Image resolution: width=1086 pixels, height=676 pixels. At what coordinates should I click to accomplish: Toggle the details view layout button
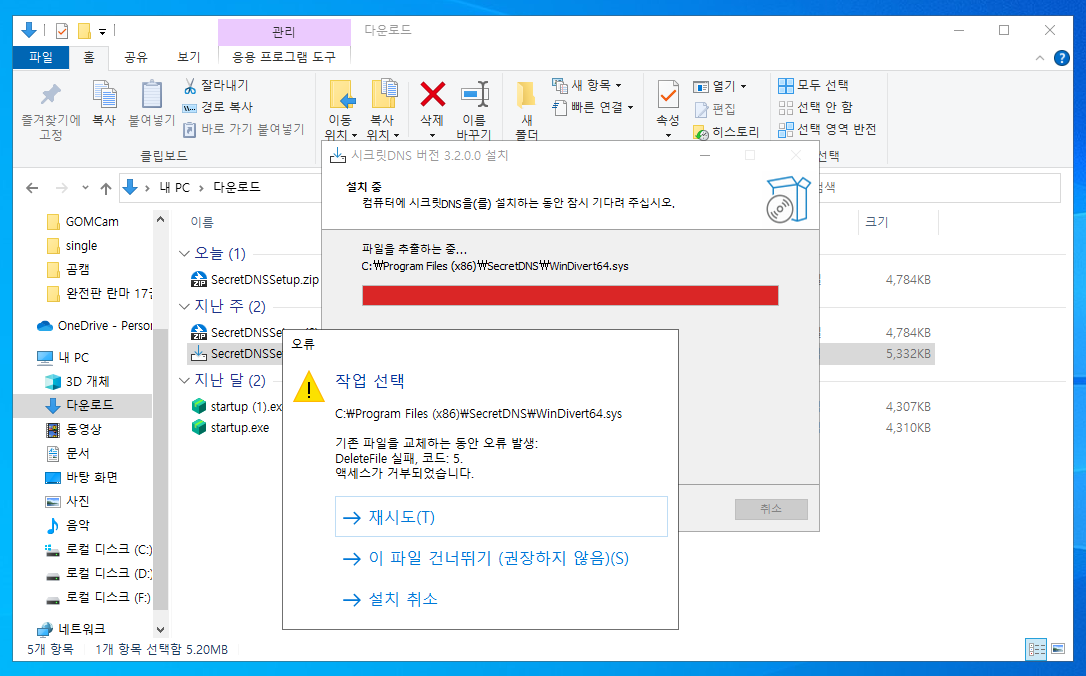pos(1036,649)
